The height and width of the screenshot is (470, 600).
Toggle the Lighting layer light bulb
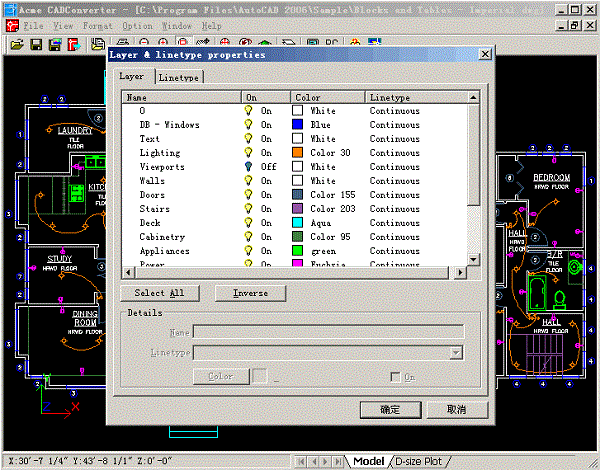click(249, 153)
